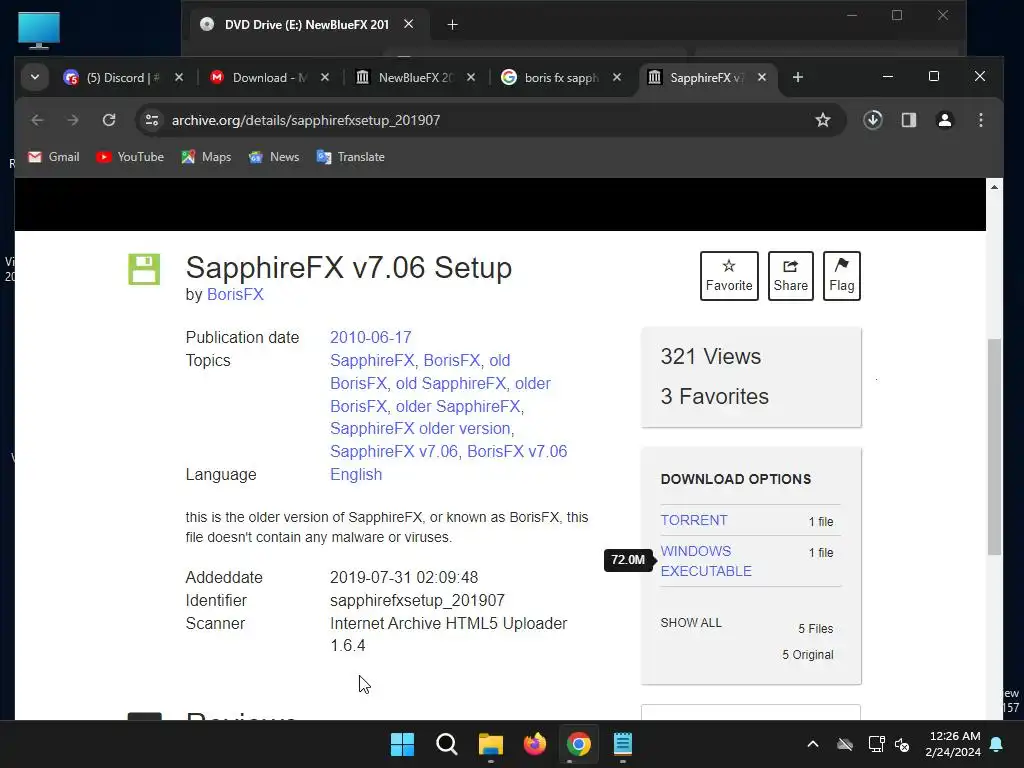Add a new tab in File Explorer
Image resolution: width=1024 pixels, height=768 pixels.
[x=452, y=25]
